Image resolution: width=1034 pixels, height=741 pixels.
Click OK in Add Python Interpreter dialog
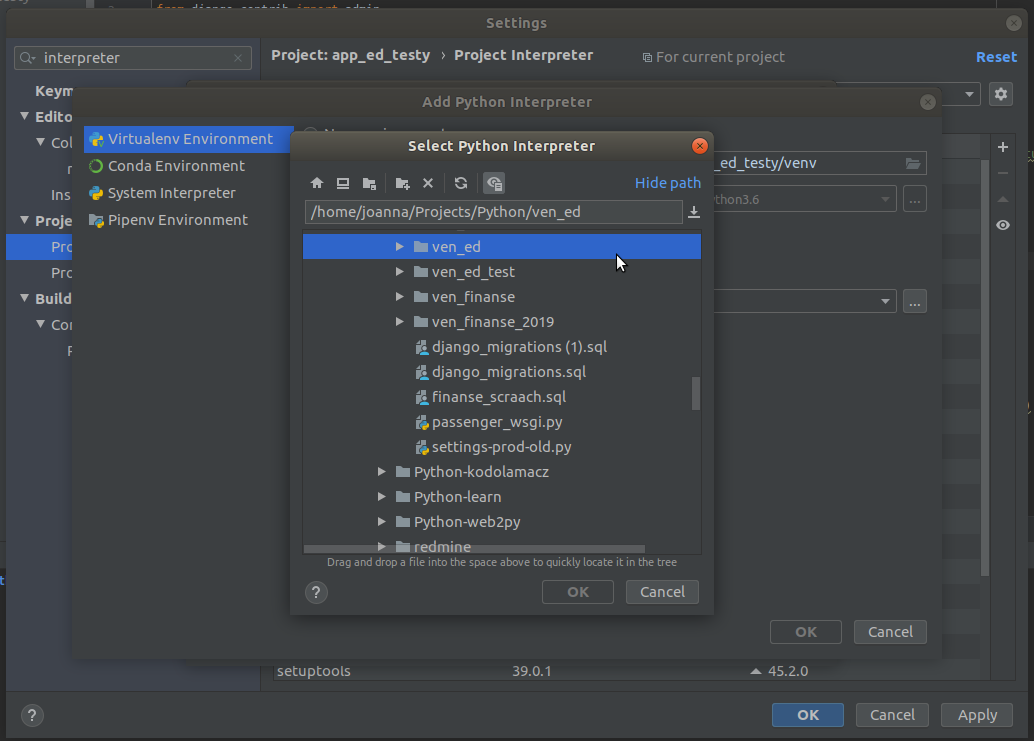click(806, 632)
